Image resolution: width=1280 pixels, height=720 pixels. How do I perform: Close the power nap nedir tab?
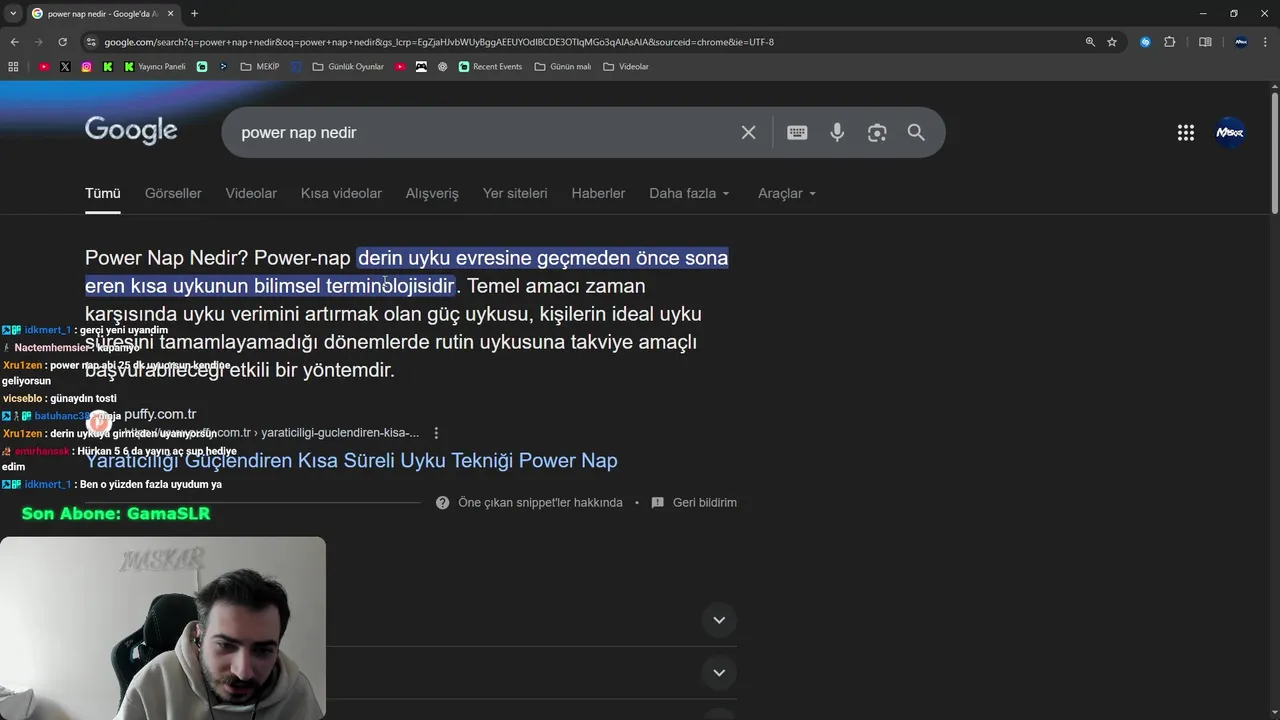point(168,13)
